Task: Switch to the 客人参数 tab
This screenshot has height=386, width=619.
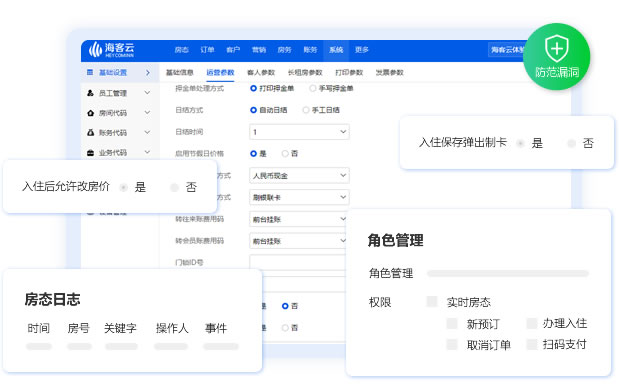Action: click(x=261, y=73)
